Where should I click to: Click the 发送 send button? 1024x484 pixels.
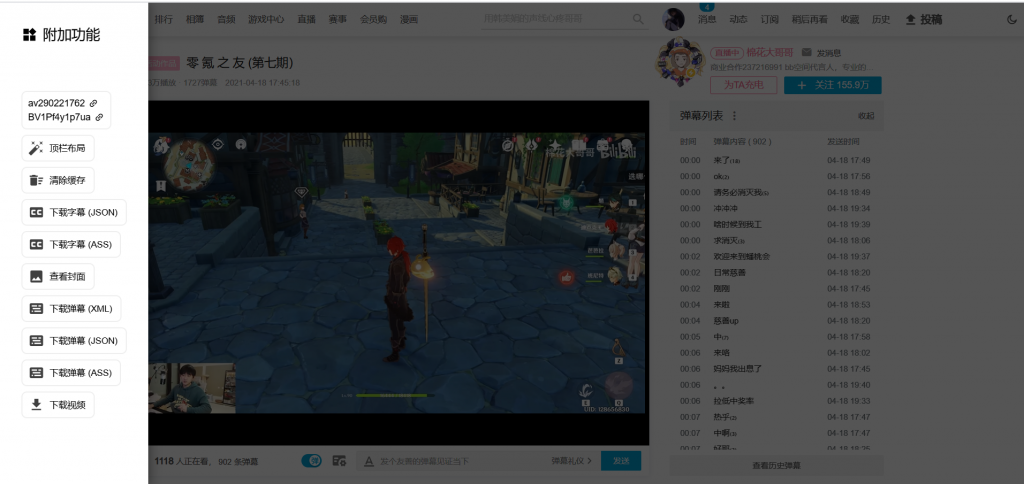point(621,461)
